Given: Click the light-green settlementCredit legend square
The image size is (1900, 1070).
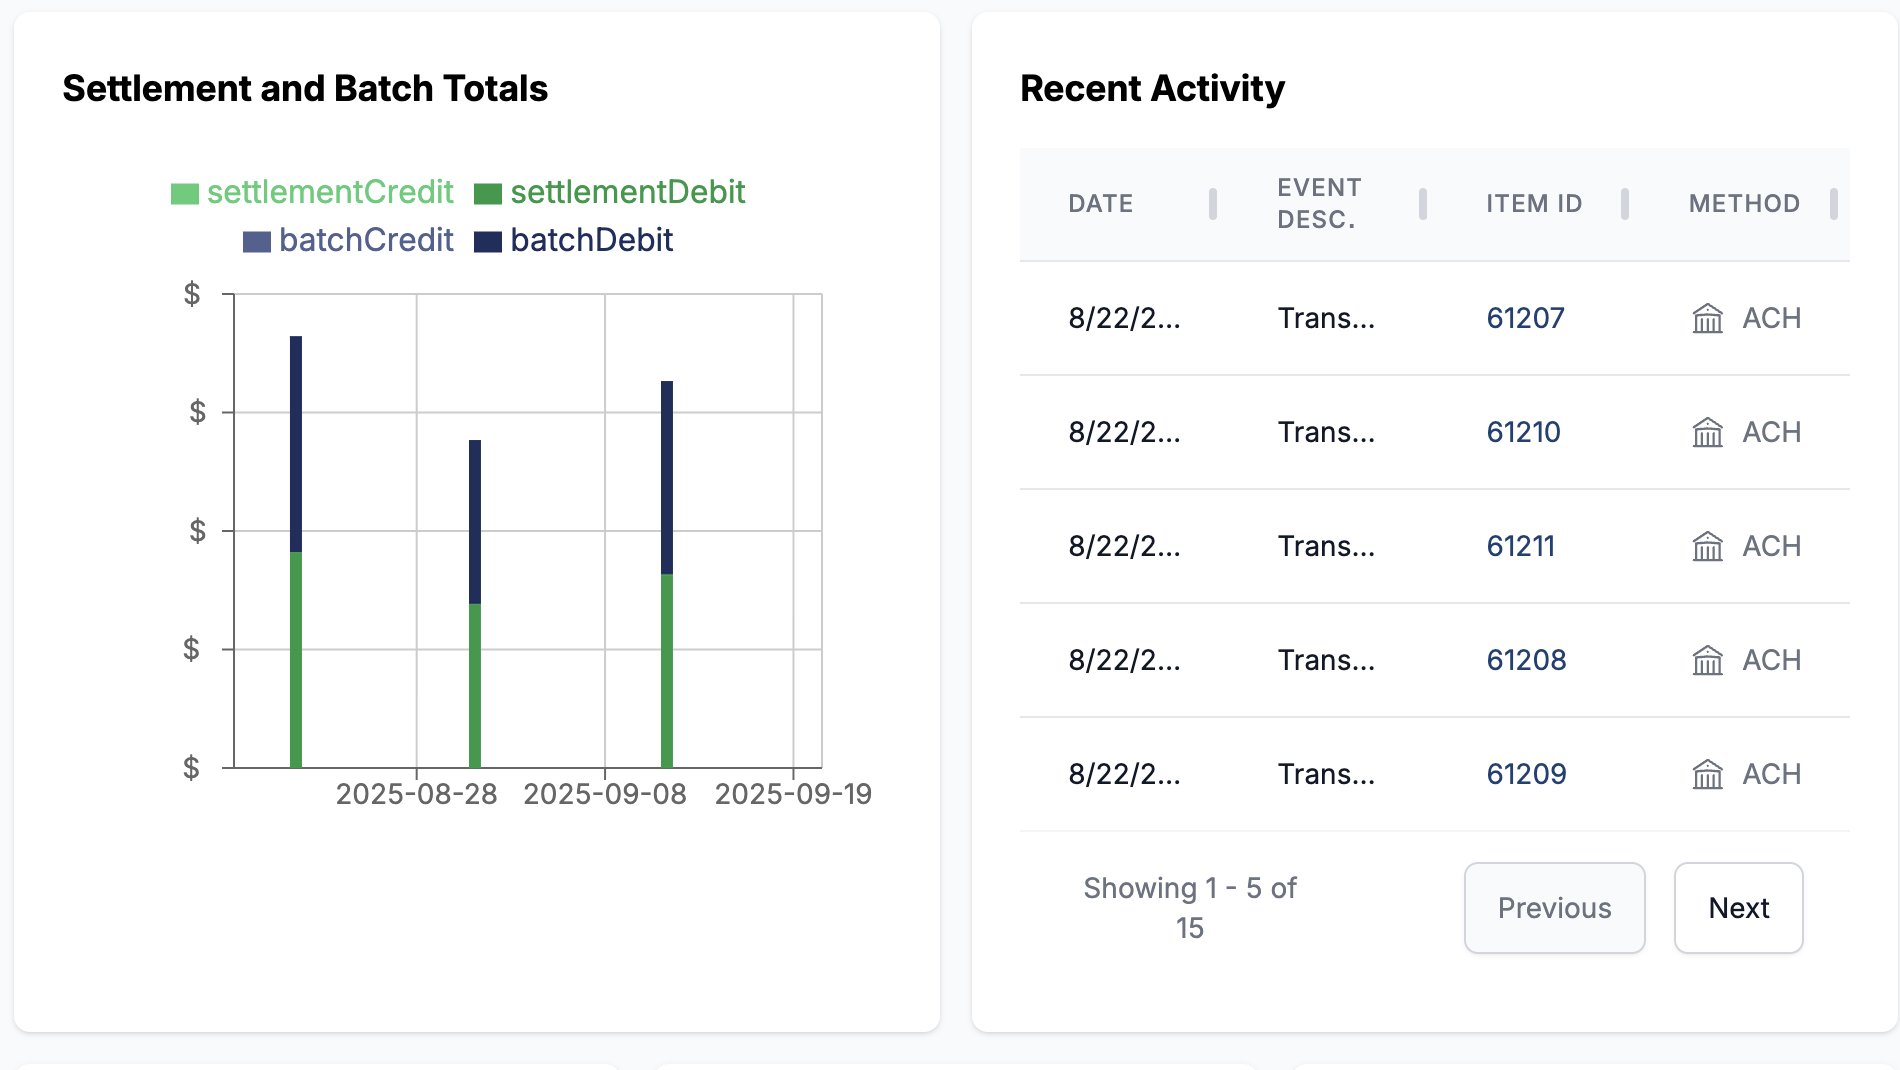Looking at the screenshot, I should 186,191.
